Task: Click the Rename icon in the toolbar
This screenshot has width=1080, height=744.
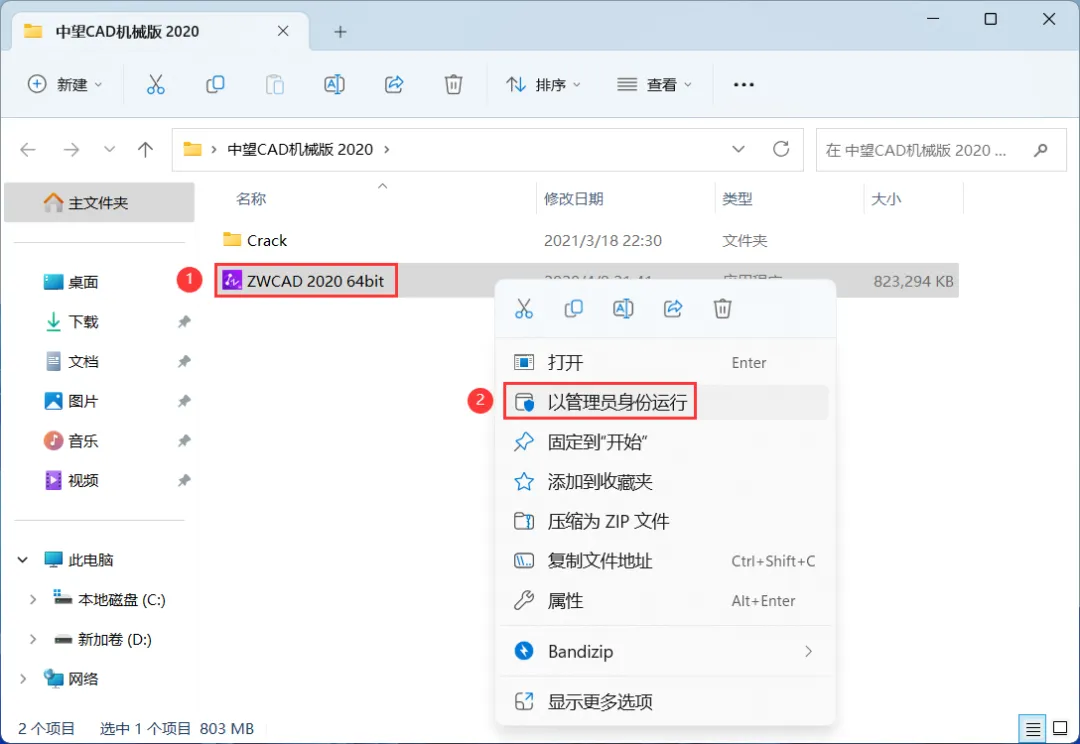Action: point(334,85)
